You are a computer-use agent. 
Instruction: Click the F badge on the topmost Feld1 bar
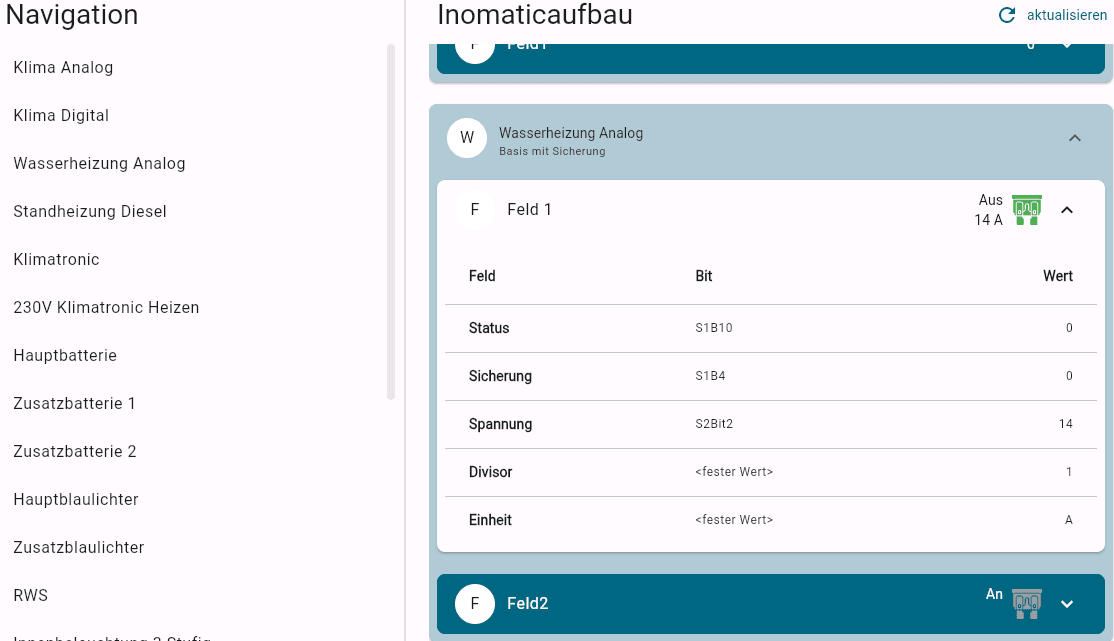point(475,44)
